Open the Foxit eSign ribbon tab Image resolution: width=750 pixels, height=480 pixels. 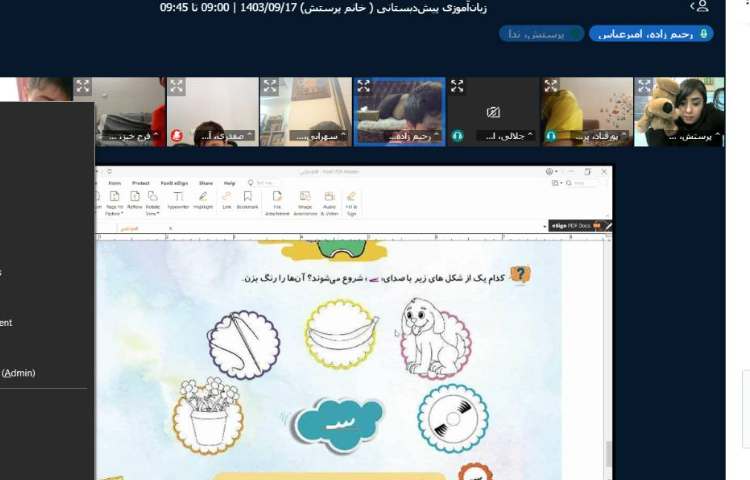(174, 183)
